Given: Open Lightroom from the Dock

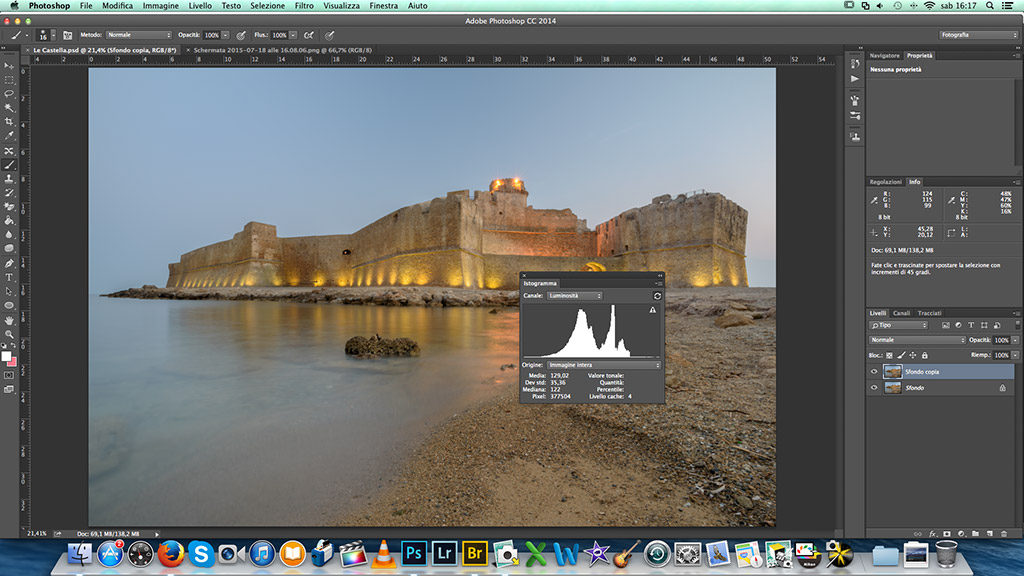Looking at the screenshot, I should pyautogui.click(x=445, y=553).
